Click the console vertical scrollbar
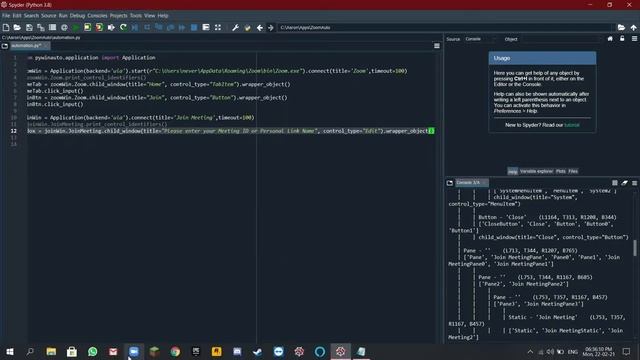This screenshot has width=640, height=360. coord(635,248)
